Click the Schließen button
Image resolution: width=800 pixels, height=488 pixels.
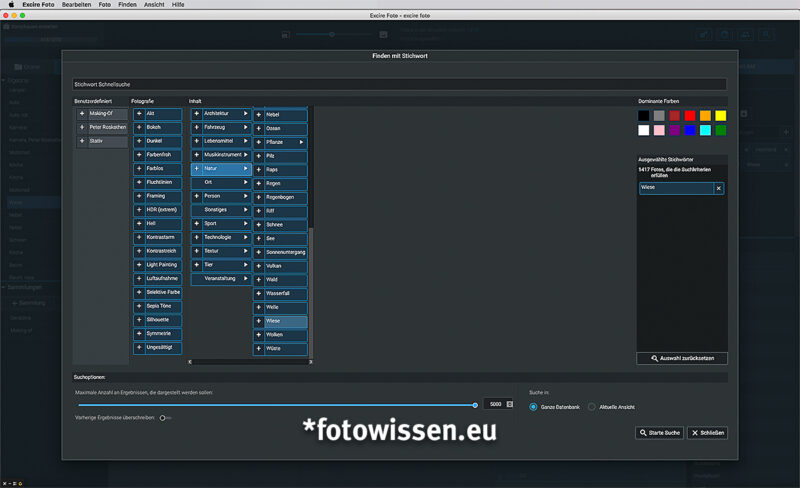coord(708,433)
